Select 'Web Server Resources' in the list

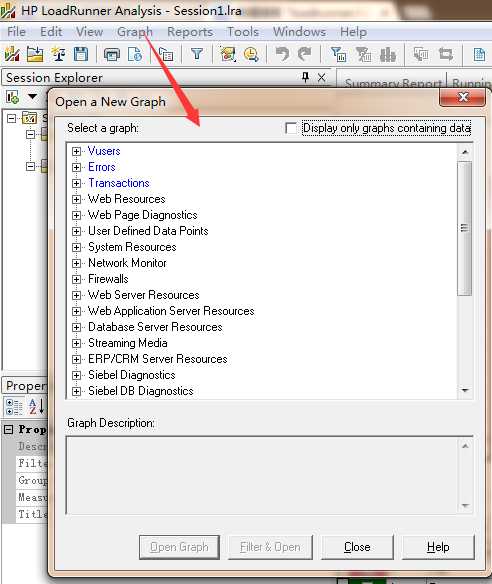click(143, 295)
